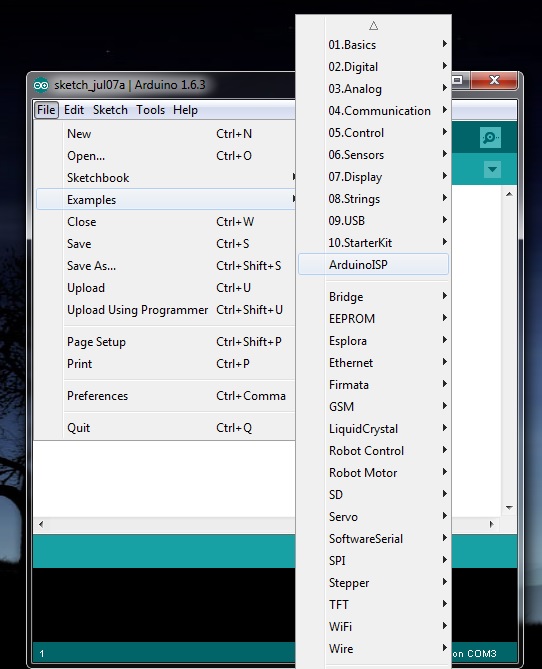Click the Arduino logo in title bar
This screenshot has width=542, height=669.
41,85
